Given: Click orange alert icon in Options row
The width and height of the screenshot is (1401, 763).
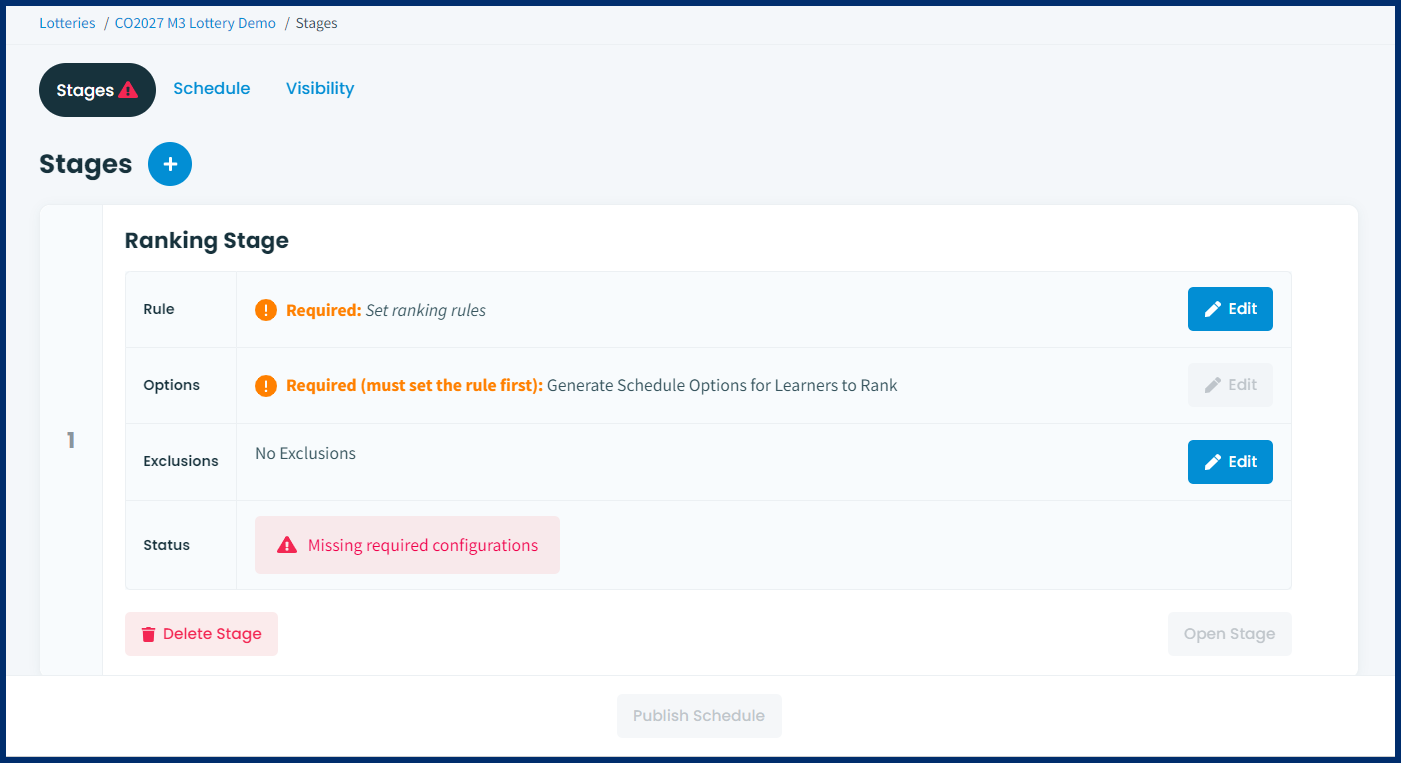Looking at the screenshot, I should [265, 385].
